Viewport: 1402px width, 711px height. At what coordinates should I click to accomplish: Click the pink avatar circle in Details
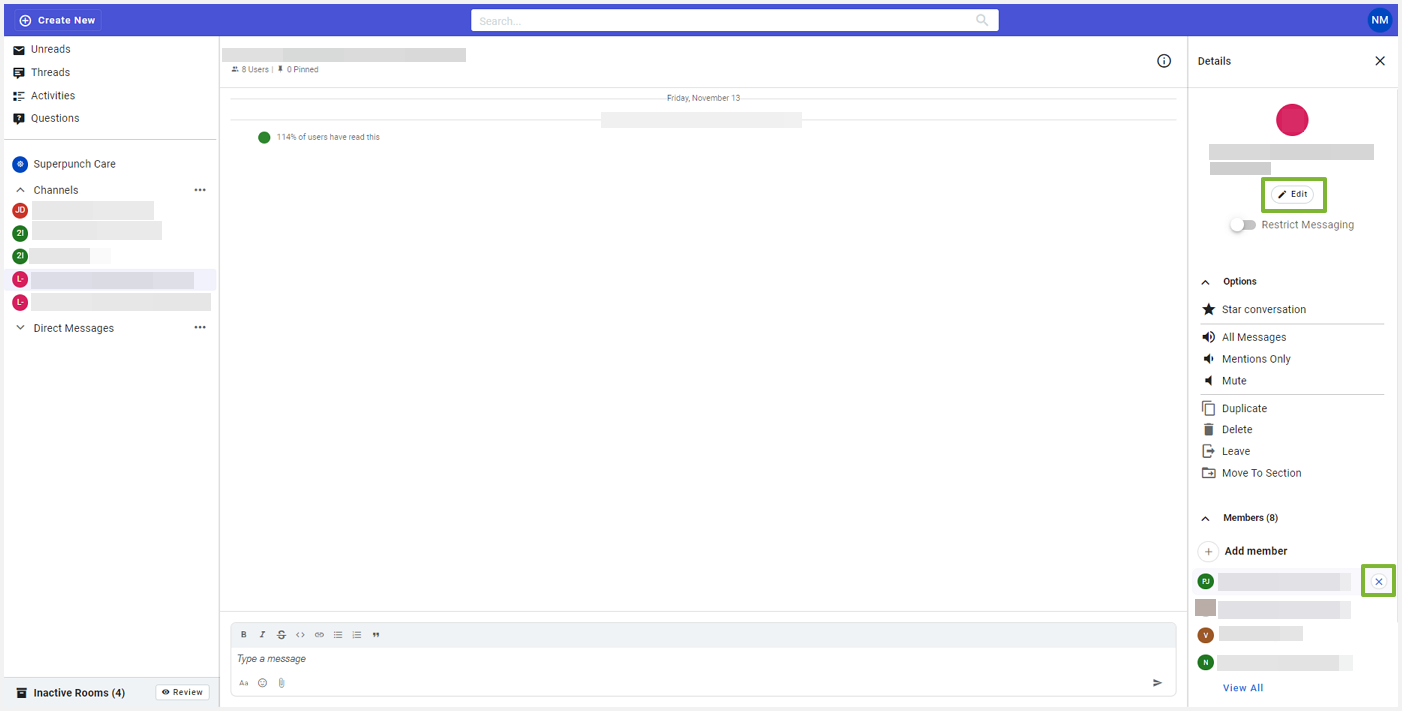[1292, 119]
